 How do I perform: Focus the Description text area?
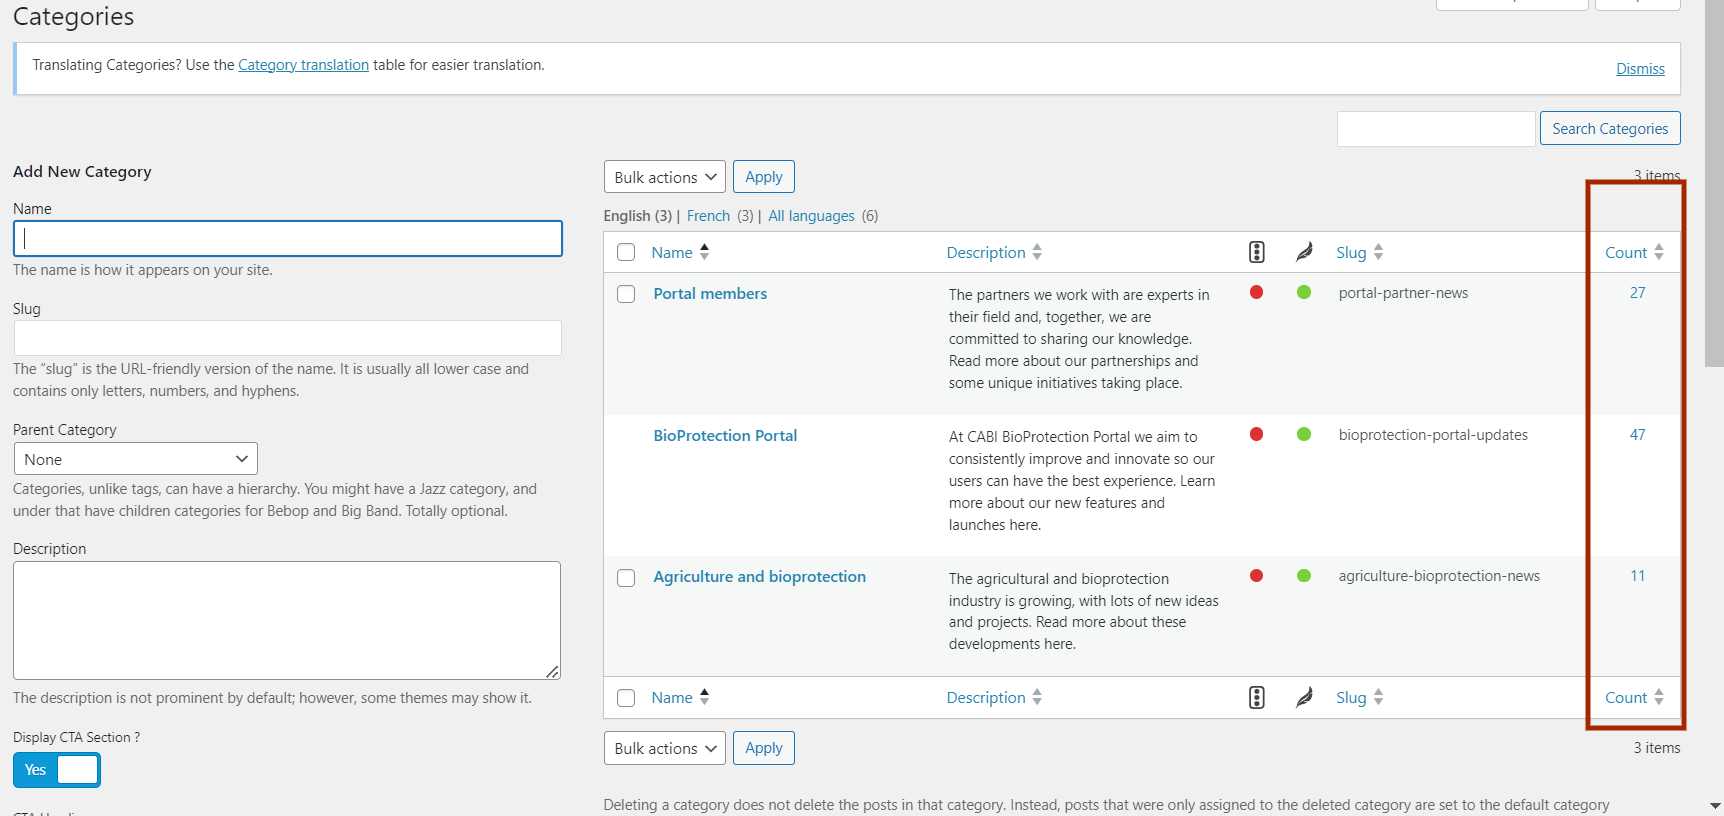click(287, 620)
